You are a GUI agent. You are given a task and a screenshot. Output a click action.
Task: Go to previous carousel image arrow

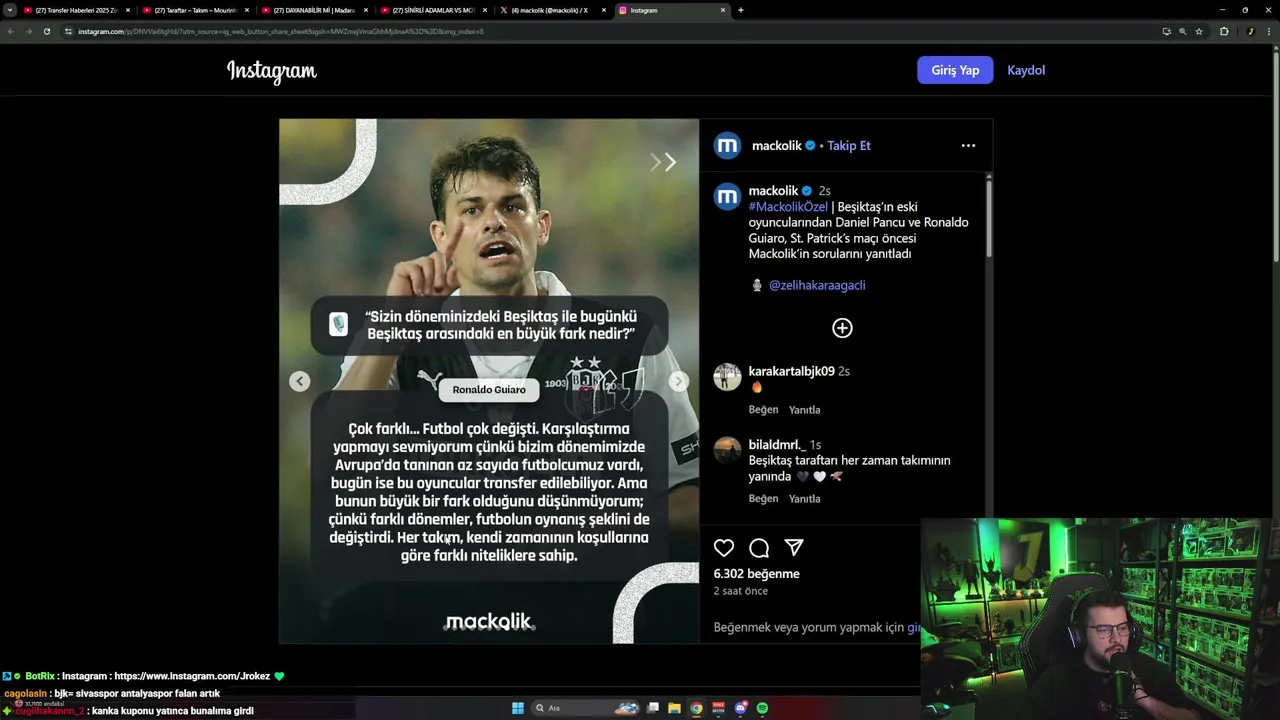pos(300,381)
